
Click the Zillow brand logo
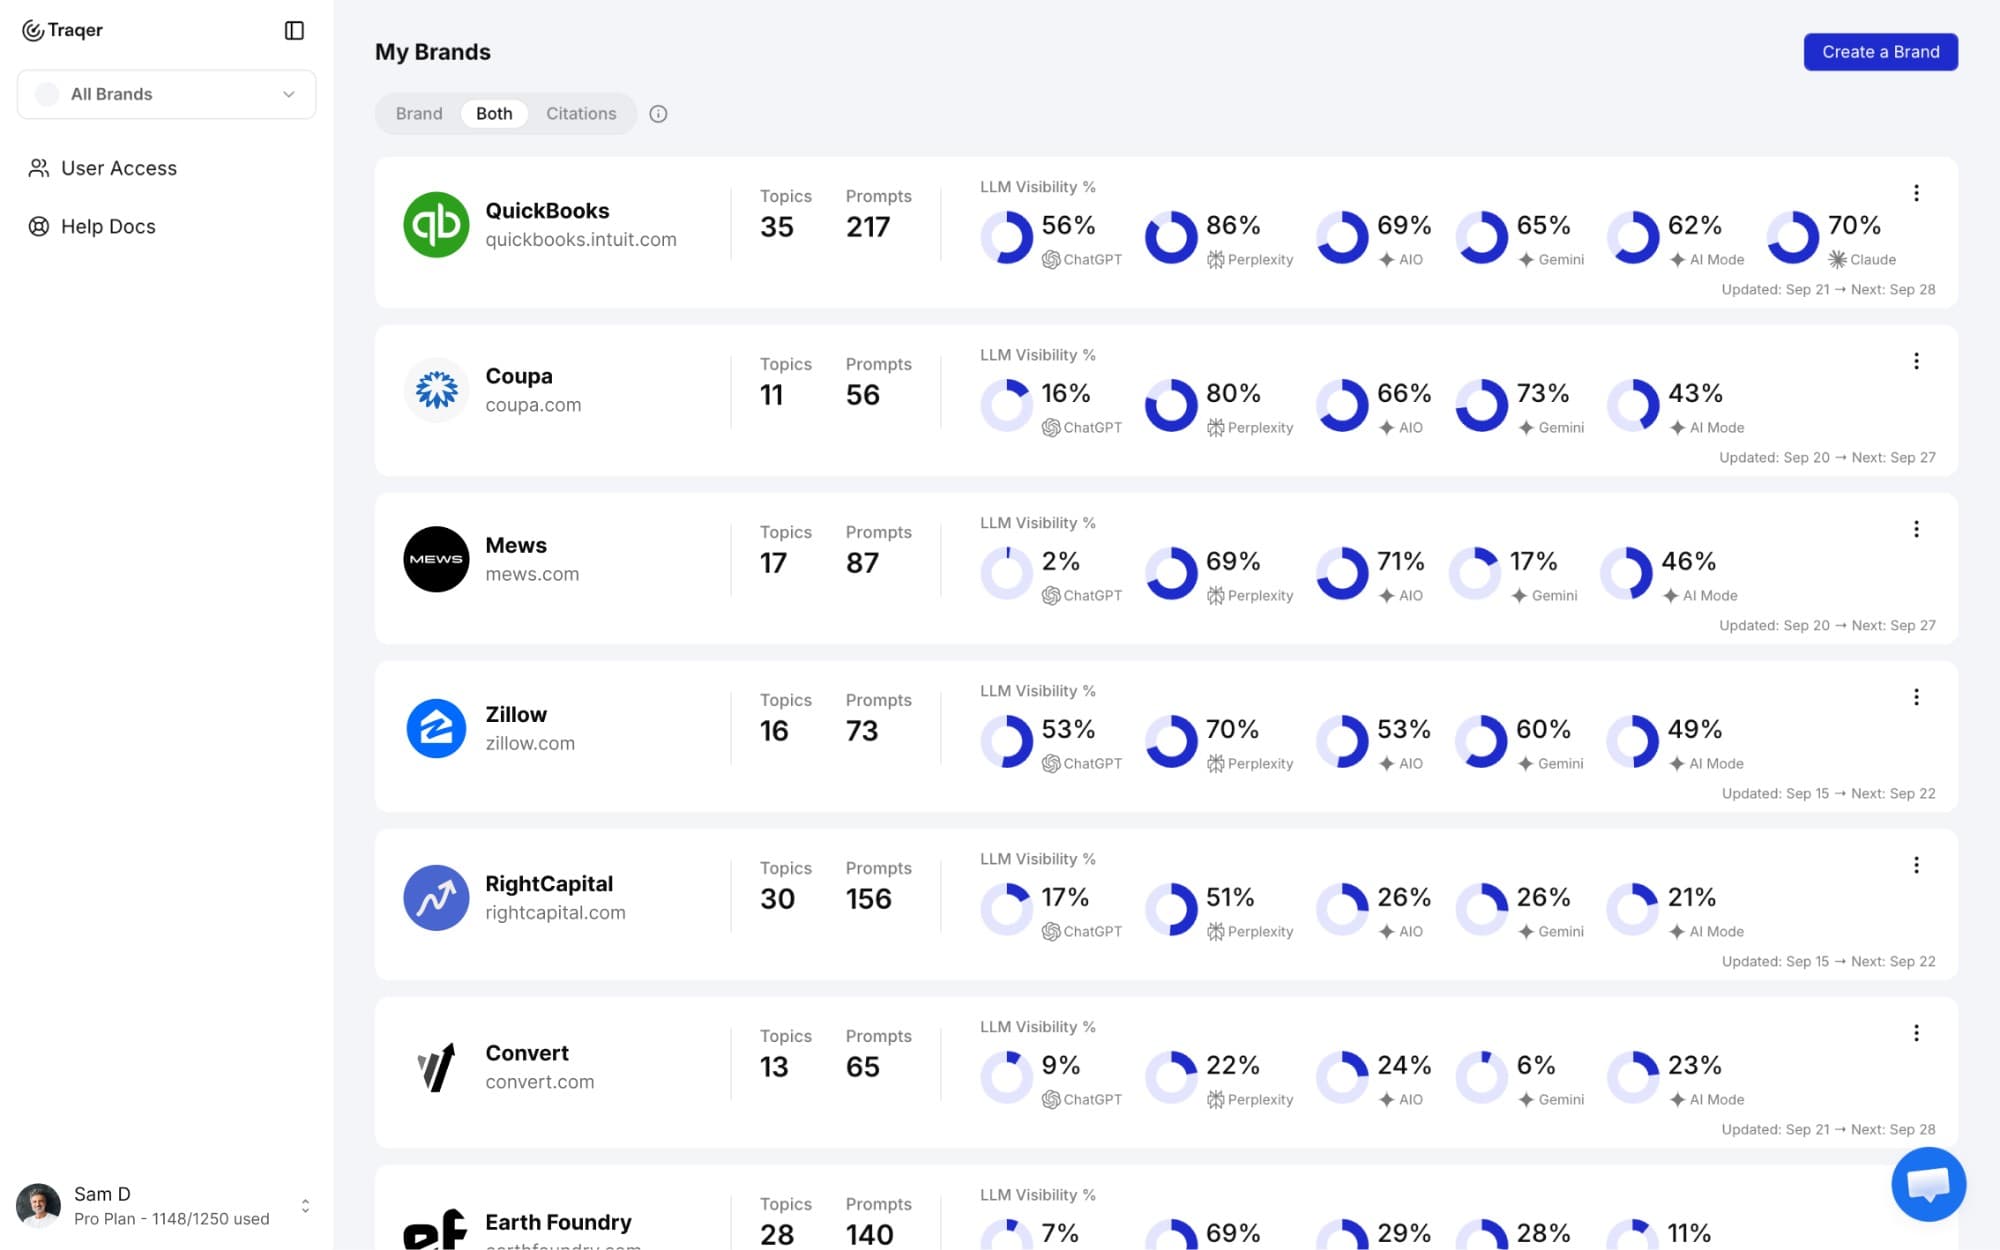[436, 728]
